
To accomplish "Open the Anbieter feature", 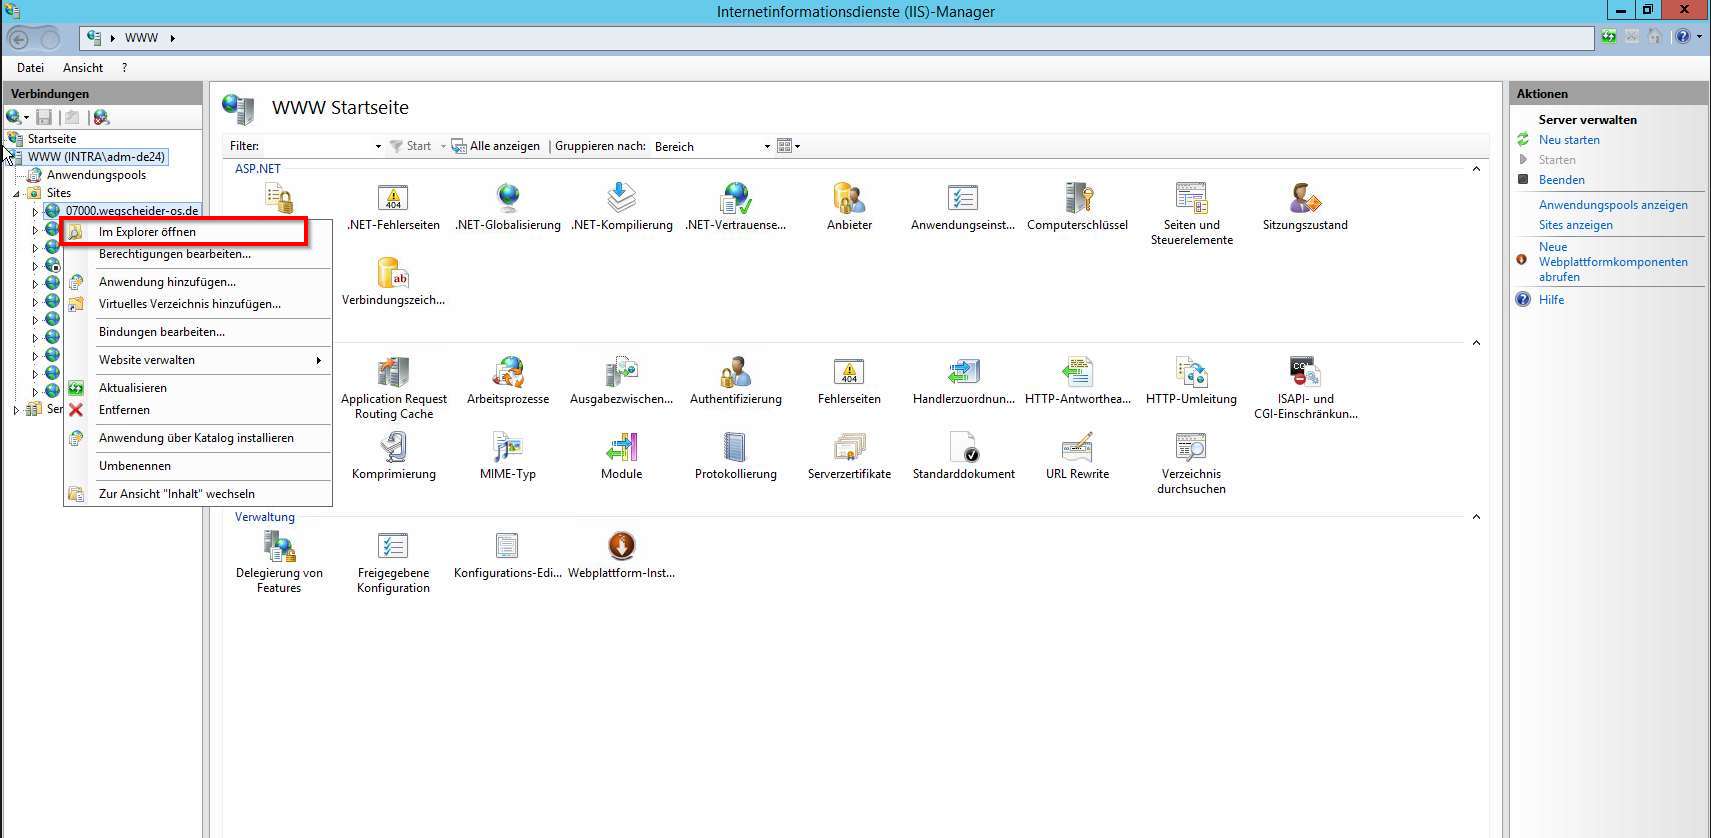I will point(849,207).
